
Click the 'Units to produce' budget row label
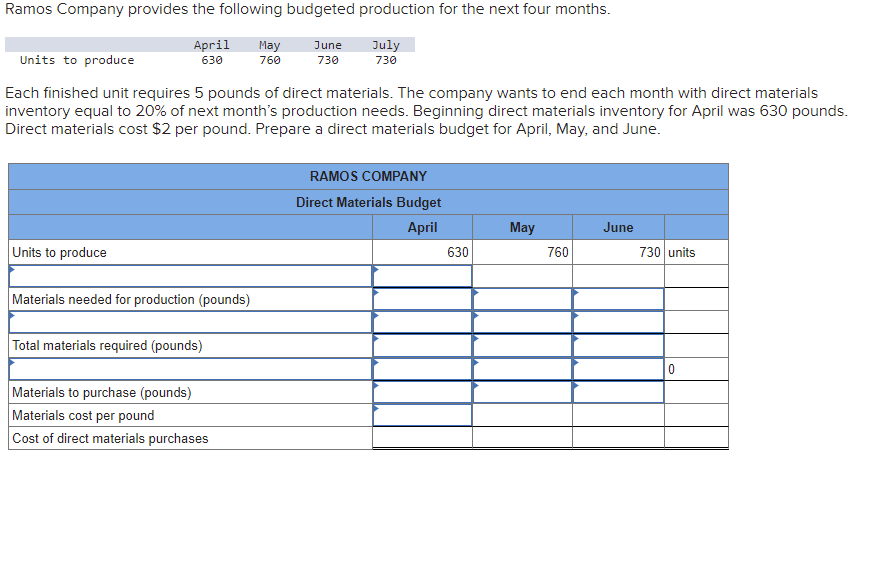coord(59,253)
